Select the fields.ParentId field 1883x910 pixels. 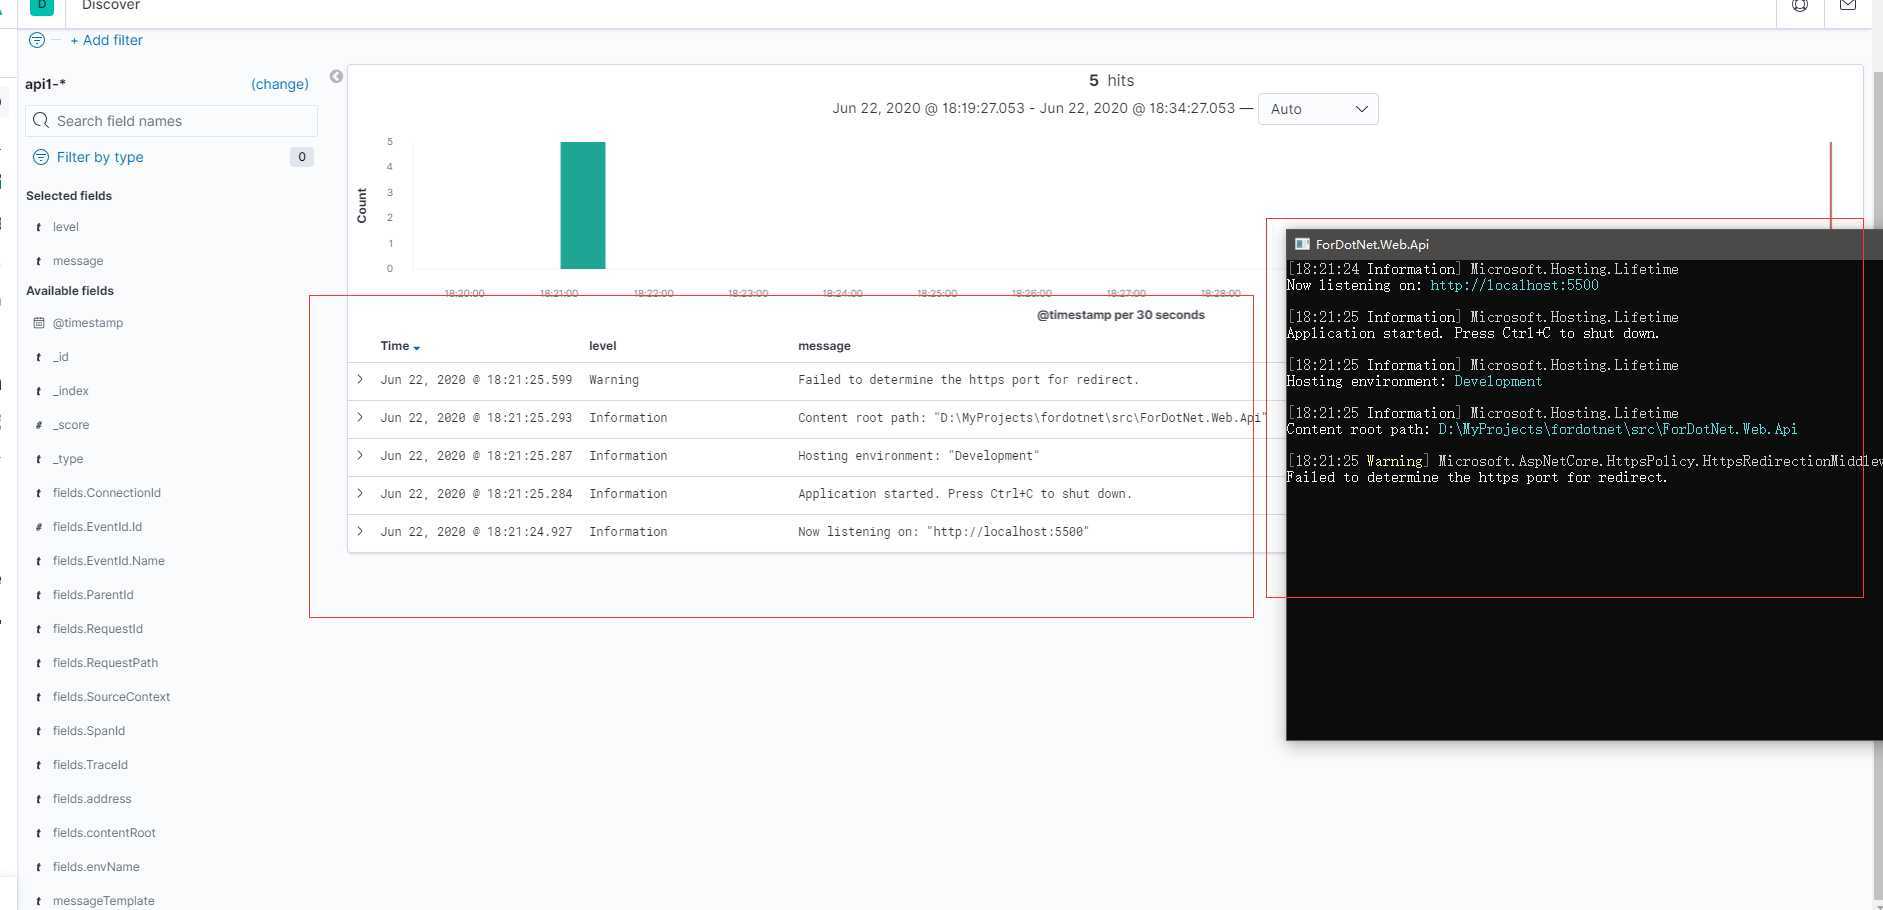pos(93,595)
